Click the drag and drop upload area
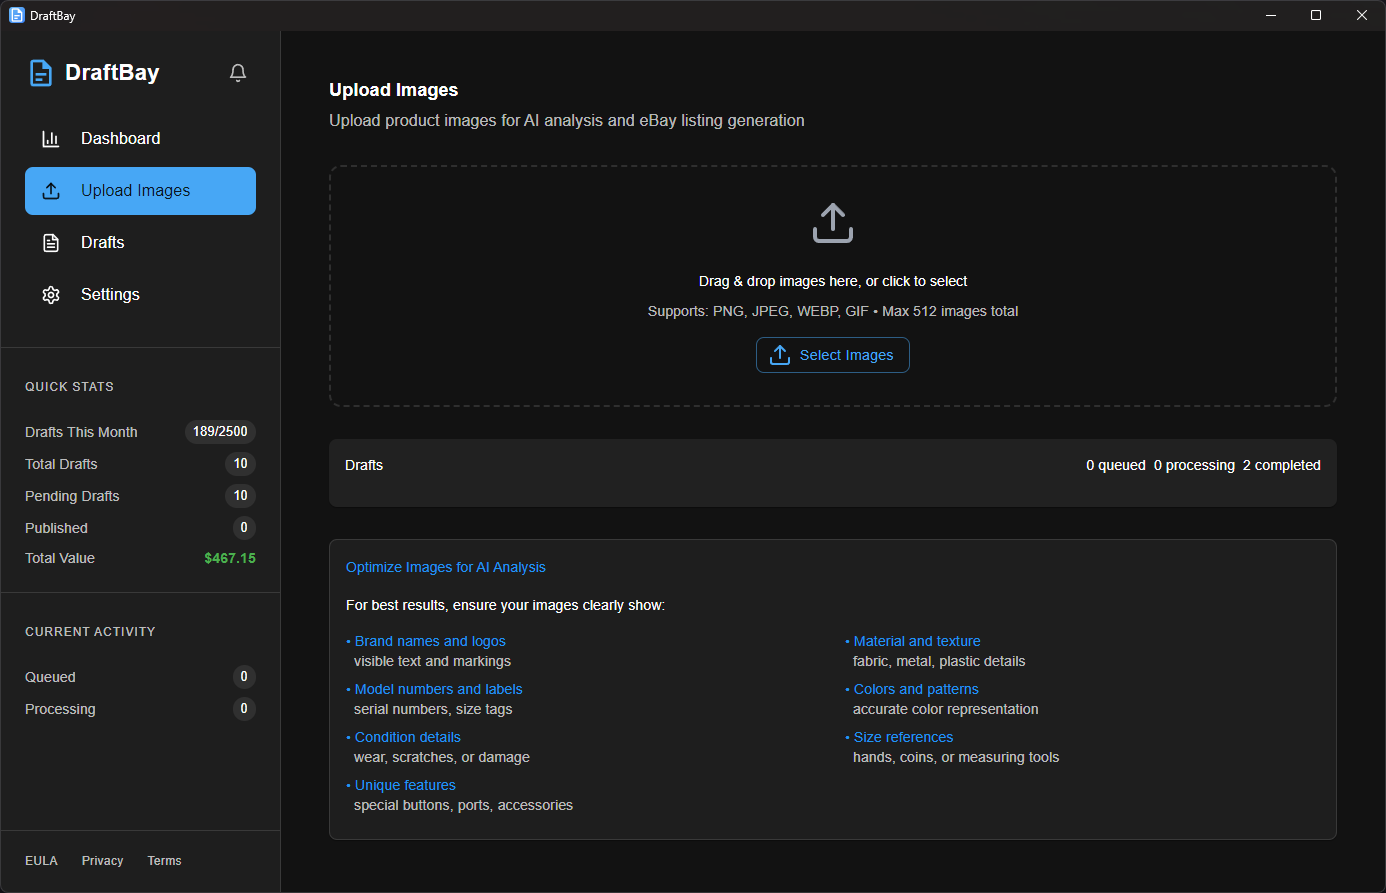This screenshot has height=893, width=1386. click(x=833, y=286)
